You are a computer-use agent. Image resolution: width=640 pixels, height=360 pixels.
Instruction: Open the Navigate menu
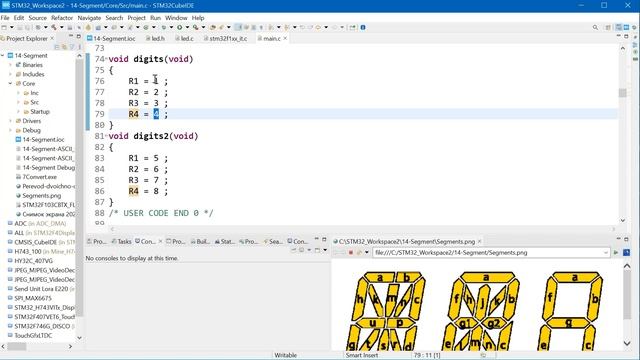click(x=89, y=18)
